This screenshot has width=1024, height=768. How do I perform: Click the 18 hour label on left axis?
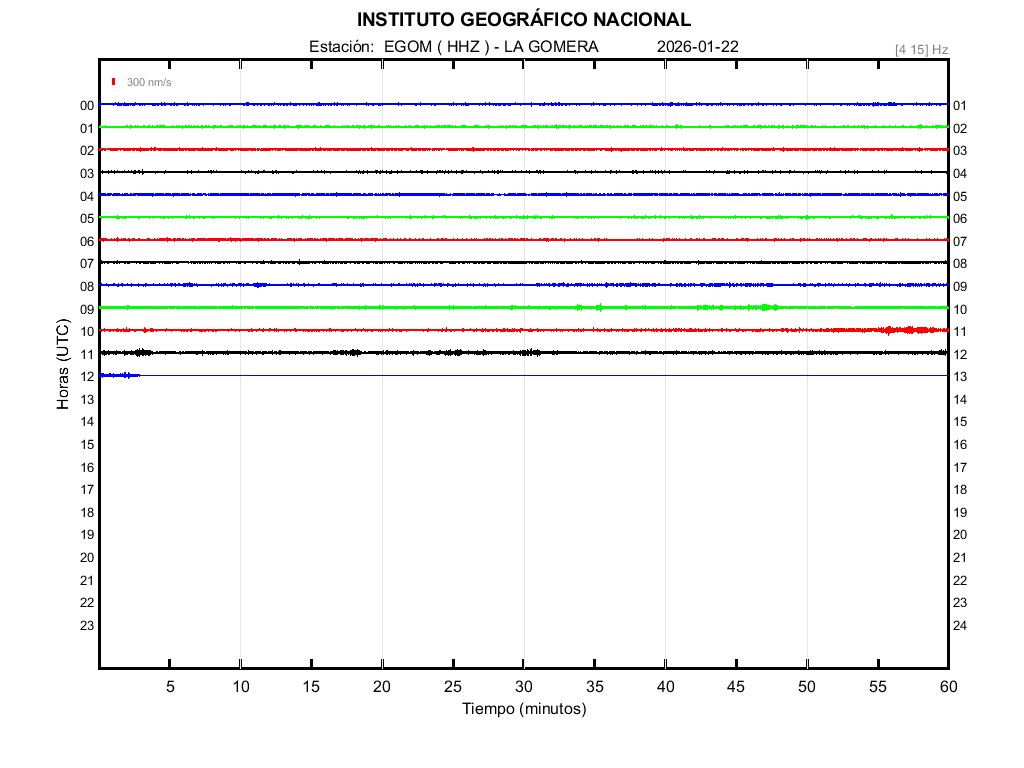(87, 512)
